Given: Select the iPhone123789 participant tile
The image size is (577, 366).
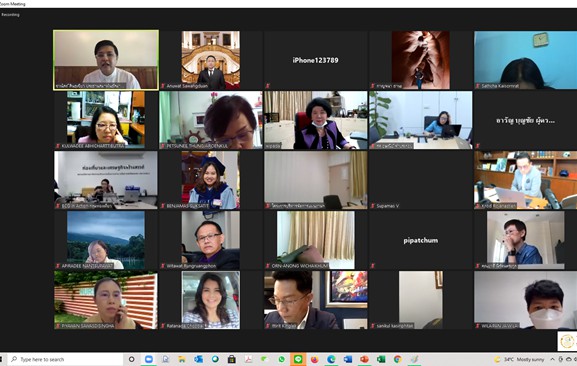Looking at the screenshot, I should coord(315,60).
